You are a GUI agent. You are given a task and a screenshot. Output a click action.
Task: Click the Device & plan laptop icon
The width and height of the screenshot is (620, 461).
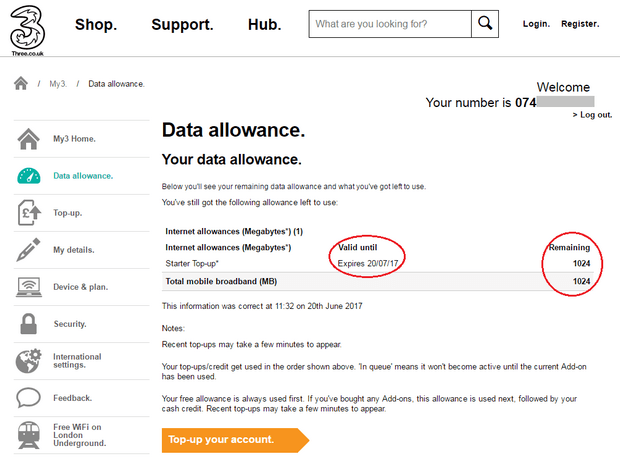[29, 287]
